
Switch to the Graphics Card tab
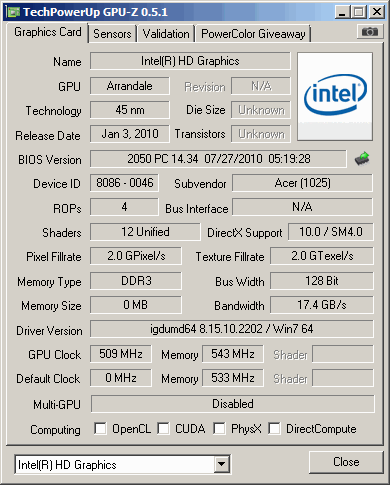point(48,32)
